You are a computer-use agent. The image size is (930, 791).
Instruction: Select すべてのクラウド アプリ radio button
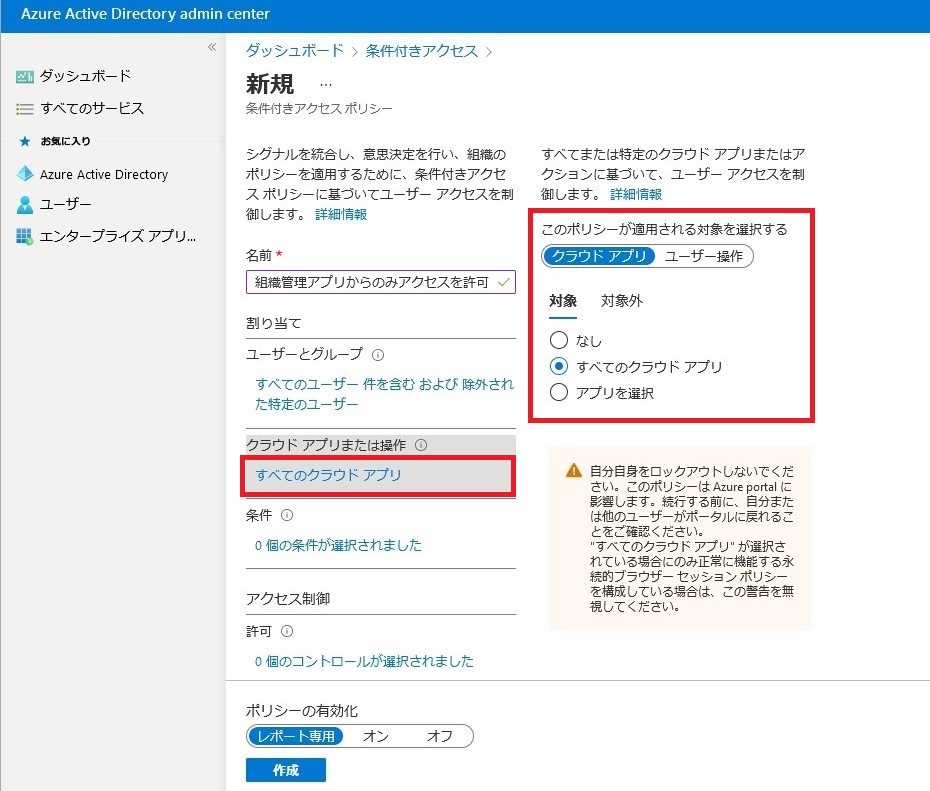[559, 366]
